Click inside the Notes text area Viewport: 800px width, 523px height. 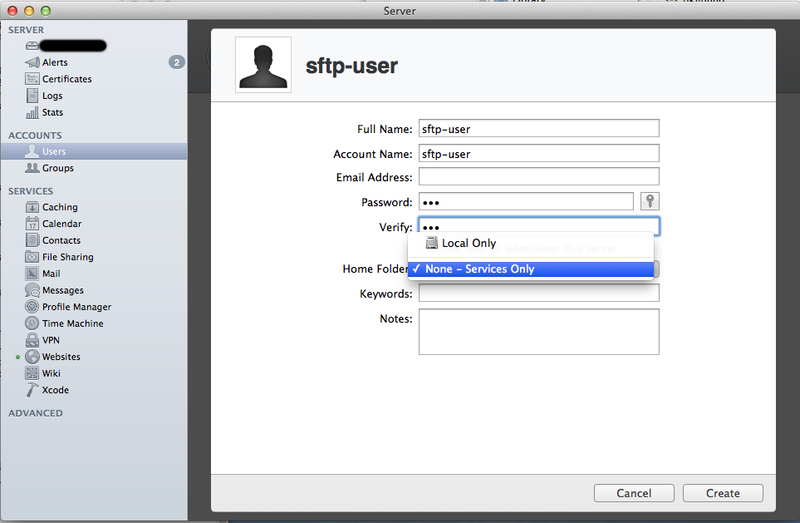[538, 331]
